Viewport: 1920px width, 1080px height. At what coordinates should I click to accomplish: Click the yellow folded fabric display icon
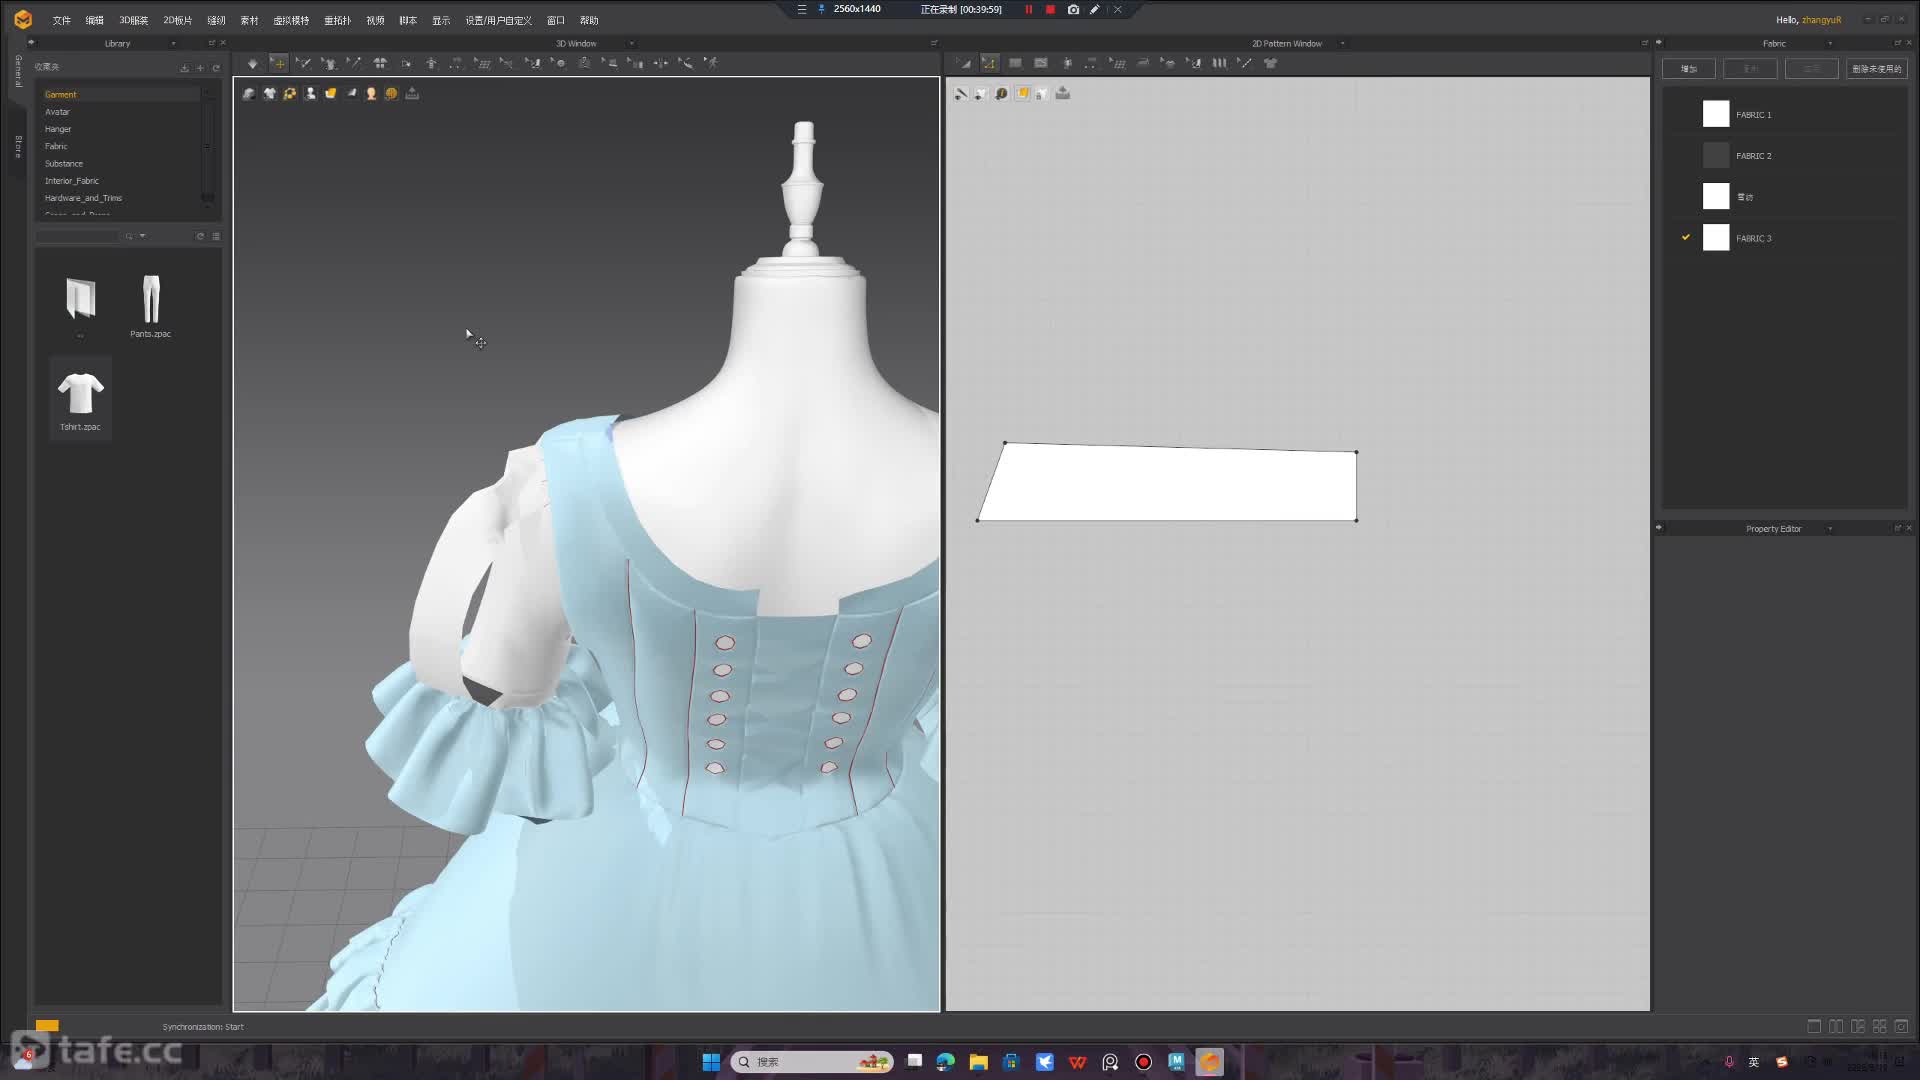tap(330, 93)
